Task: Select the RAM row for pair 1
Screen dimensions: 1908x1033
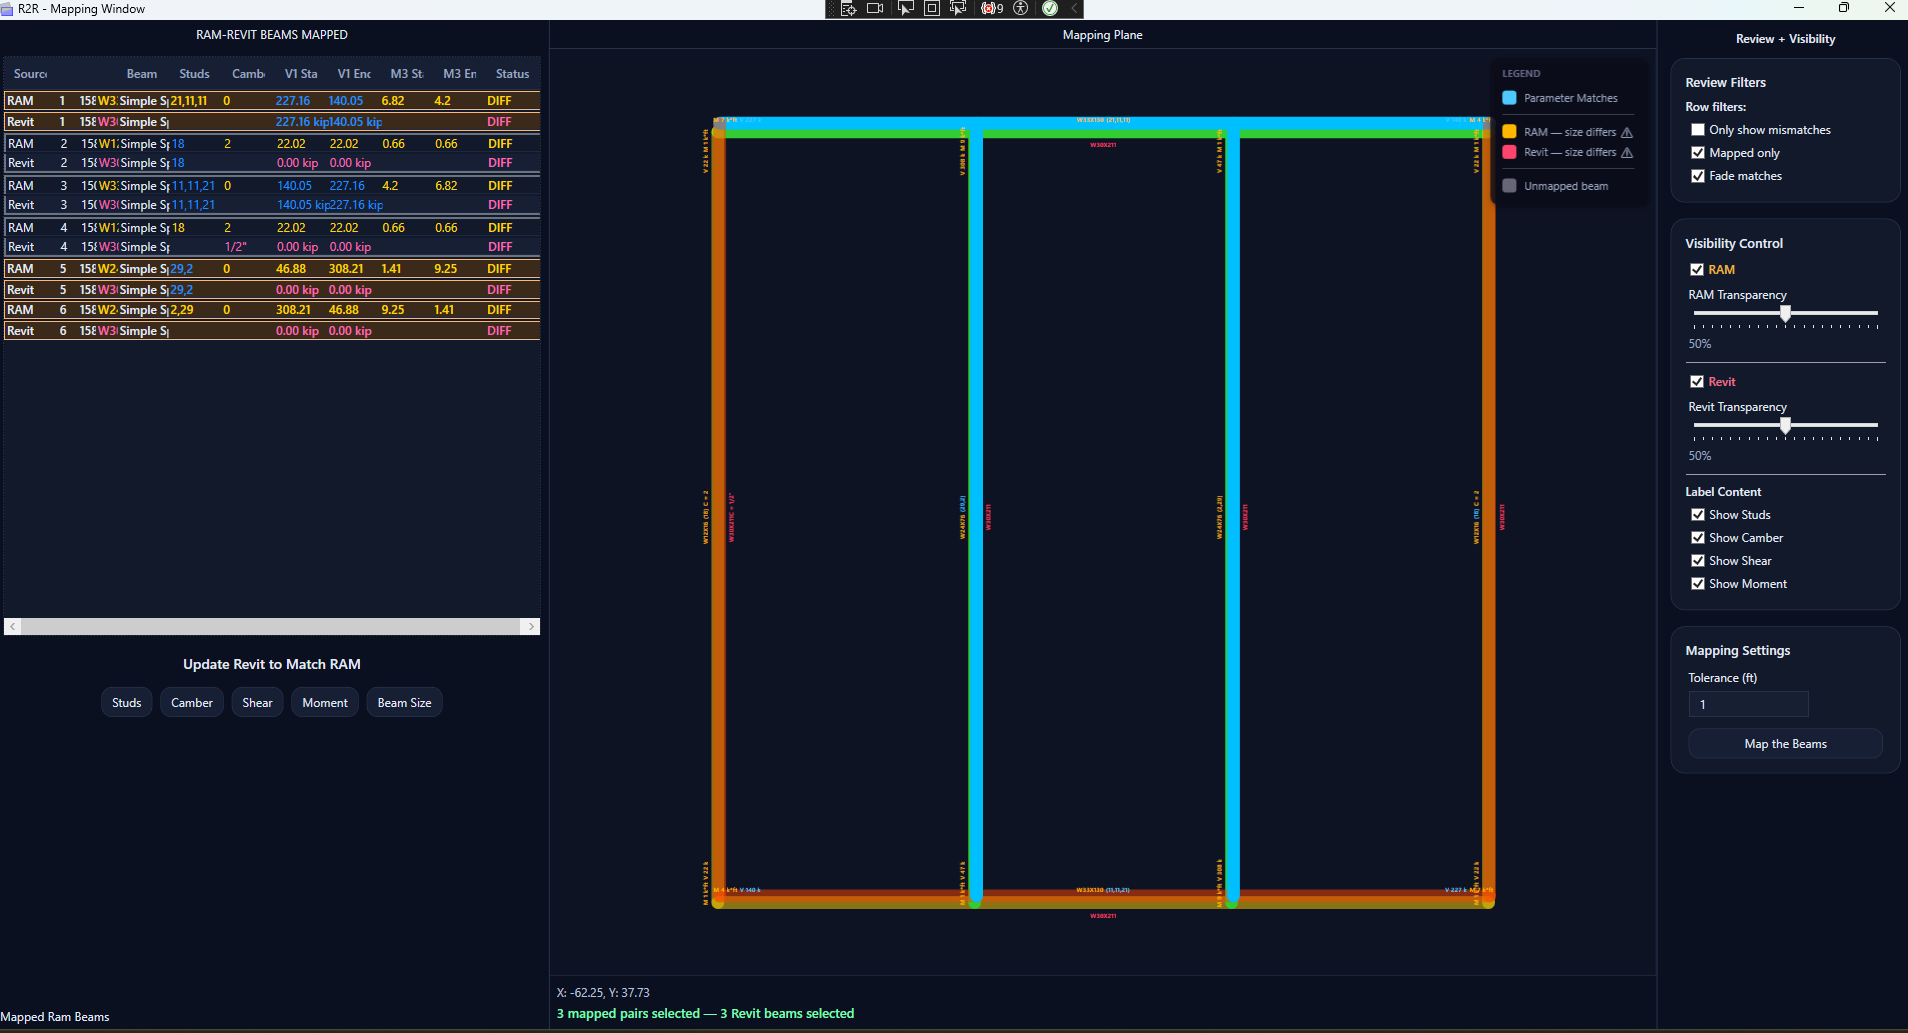Action: click(272, 101)
